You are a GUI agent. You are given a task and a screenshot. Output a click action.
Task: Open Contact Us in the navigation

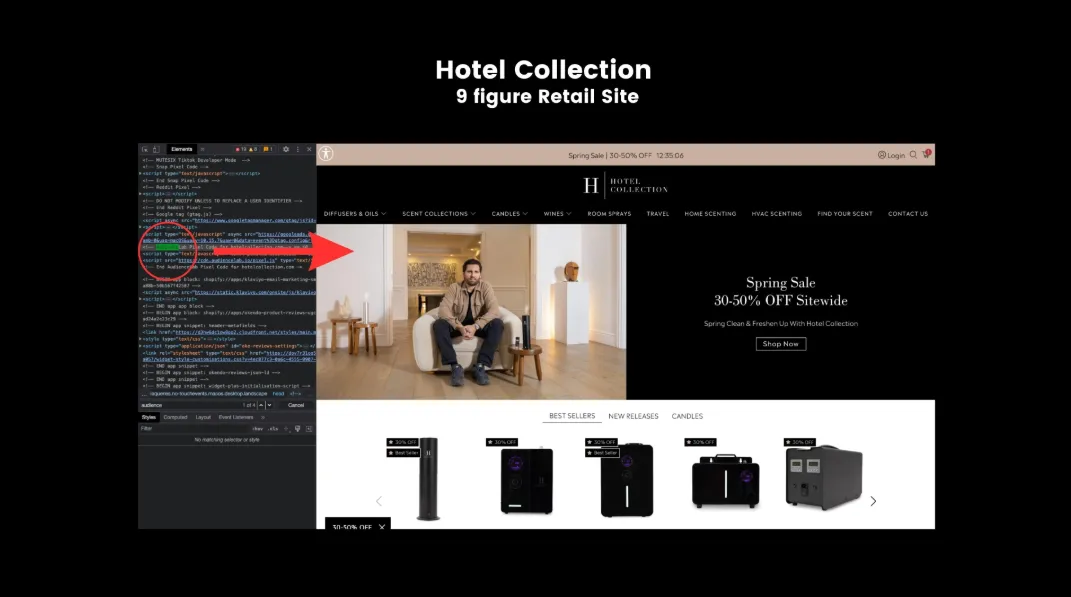(908, 214)
